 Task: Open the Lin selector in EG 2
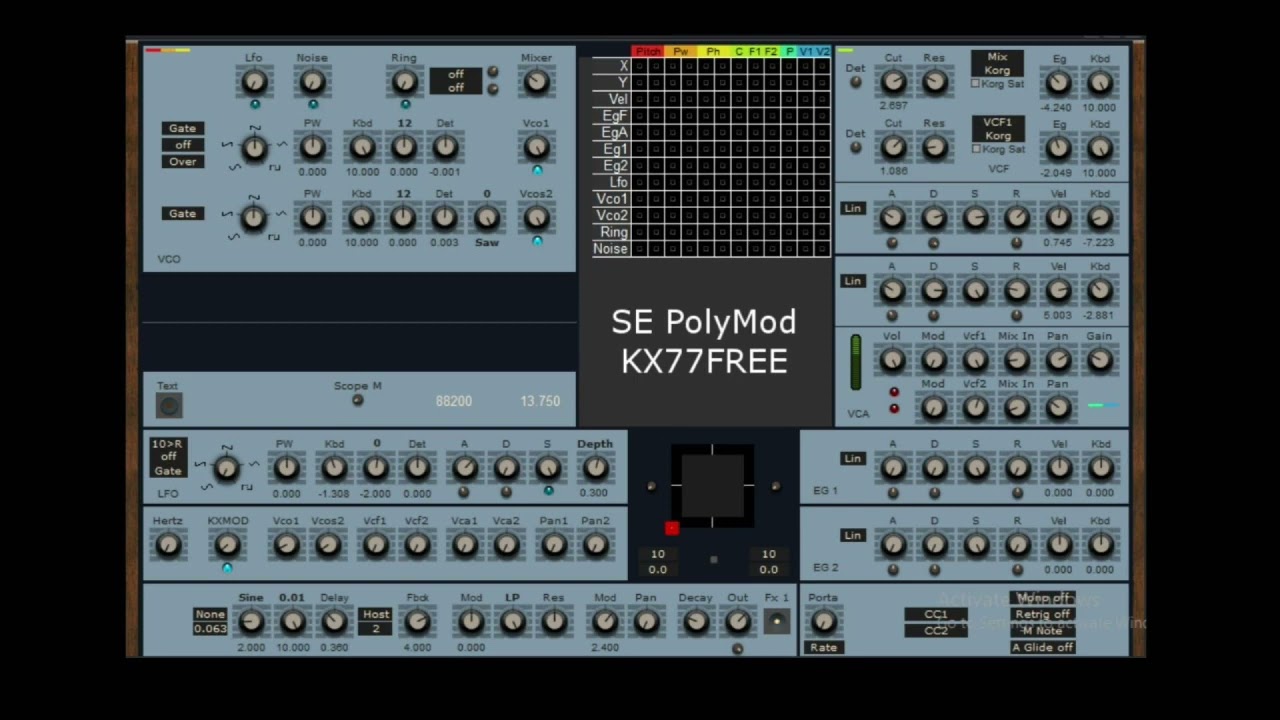852,535
